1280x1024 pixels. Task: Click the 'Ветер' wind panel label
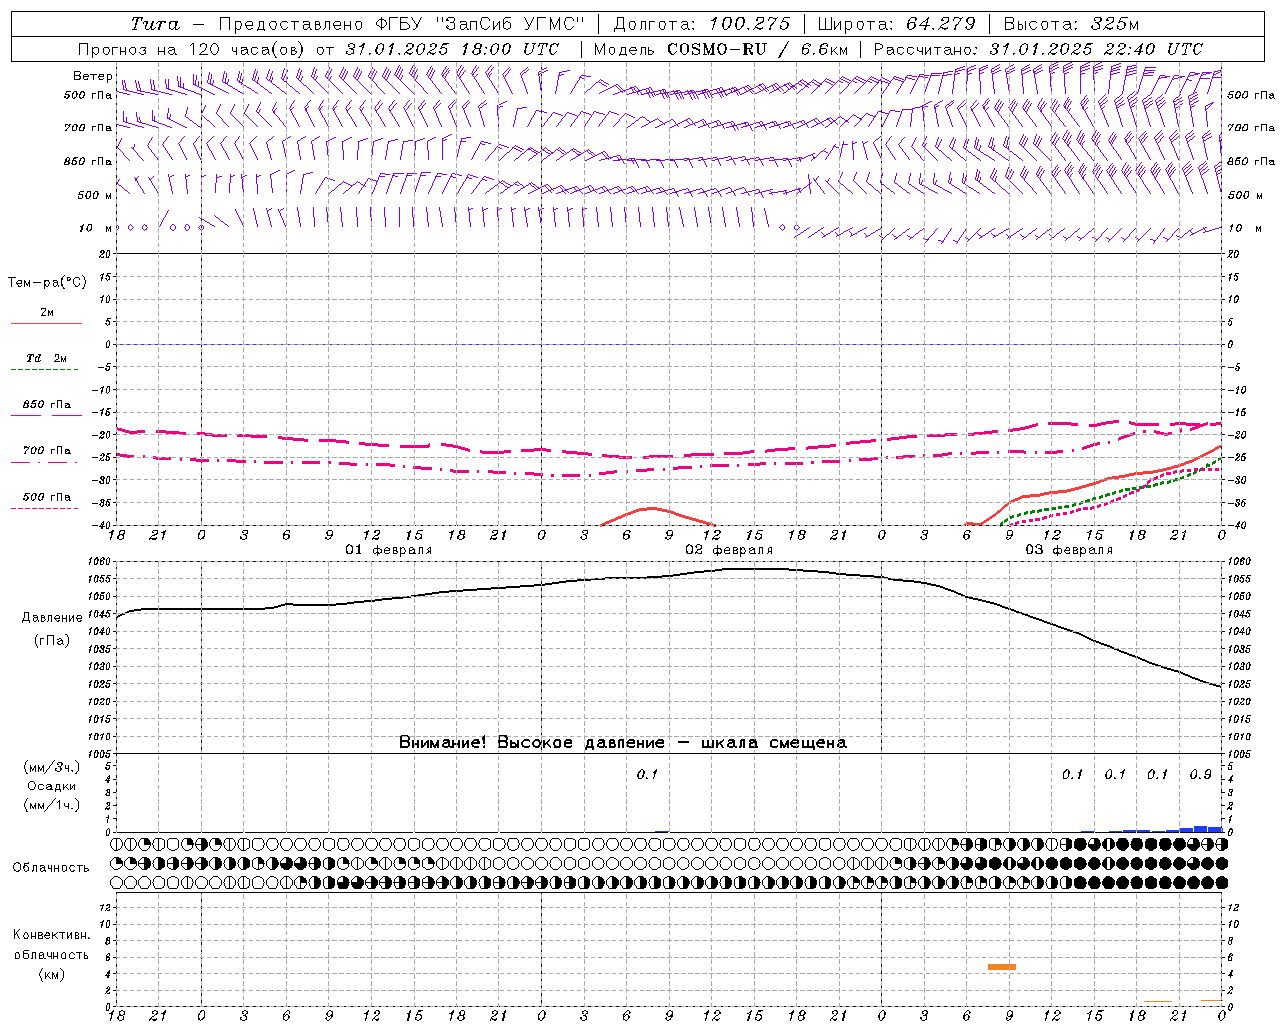92,76
